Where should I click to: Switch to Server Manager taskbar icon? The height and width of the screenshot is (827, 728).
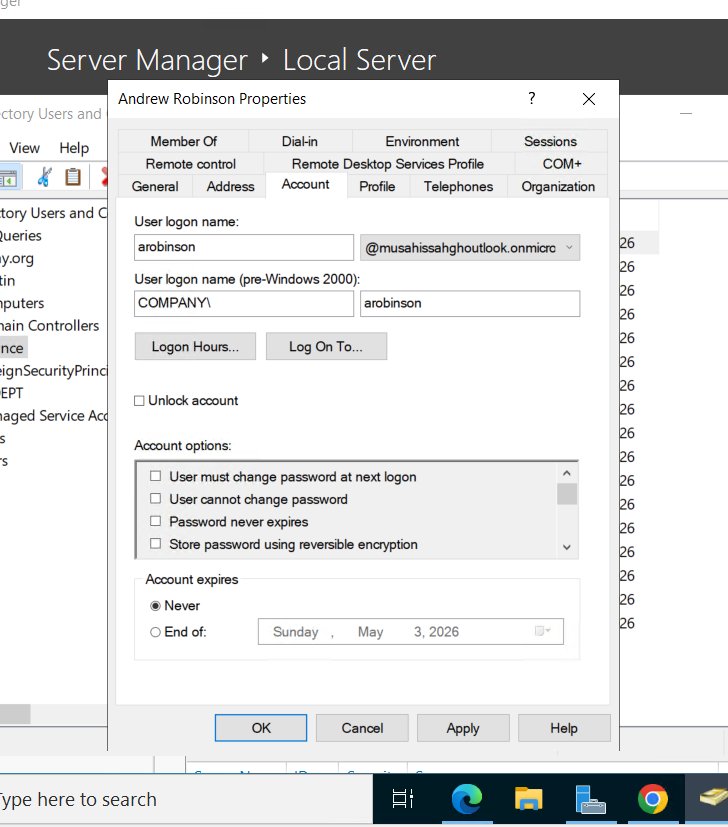pyautogui.click(x=590, y=798)
